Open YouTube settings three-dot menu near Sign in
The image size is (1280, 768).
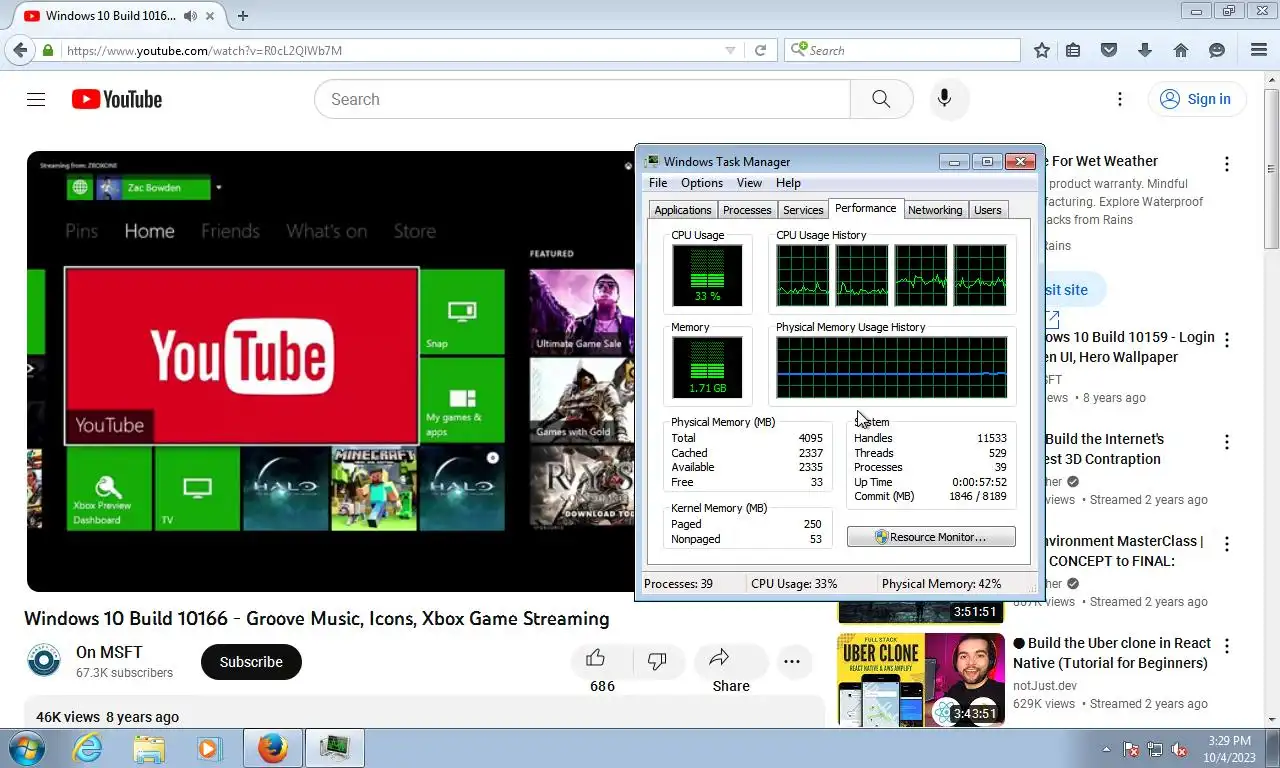(x=1120, y=99)
